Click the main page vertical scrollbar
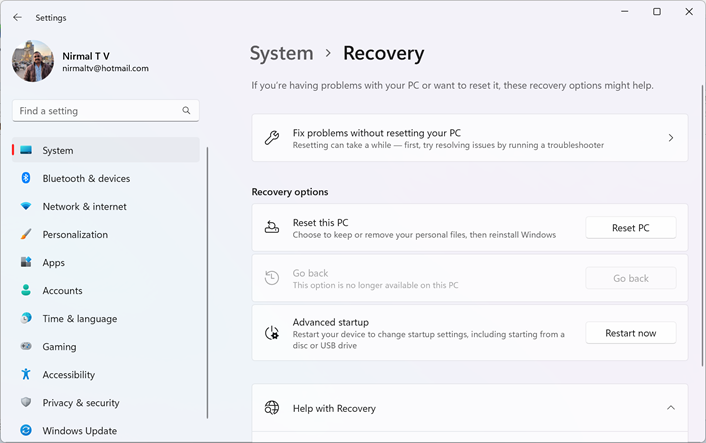The image size is (706, 443). pos(701,225)
